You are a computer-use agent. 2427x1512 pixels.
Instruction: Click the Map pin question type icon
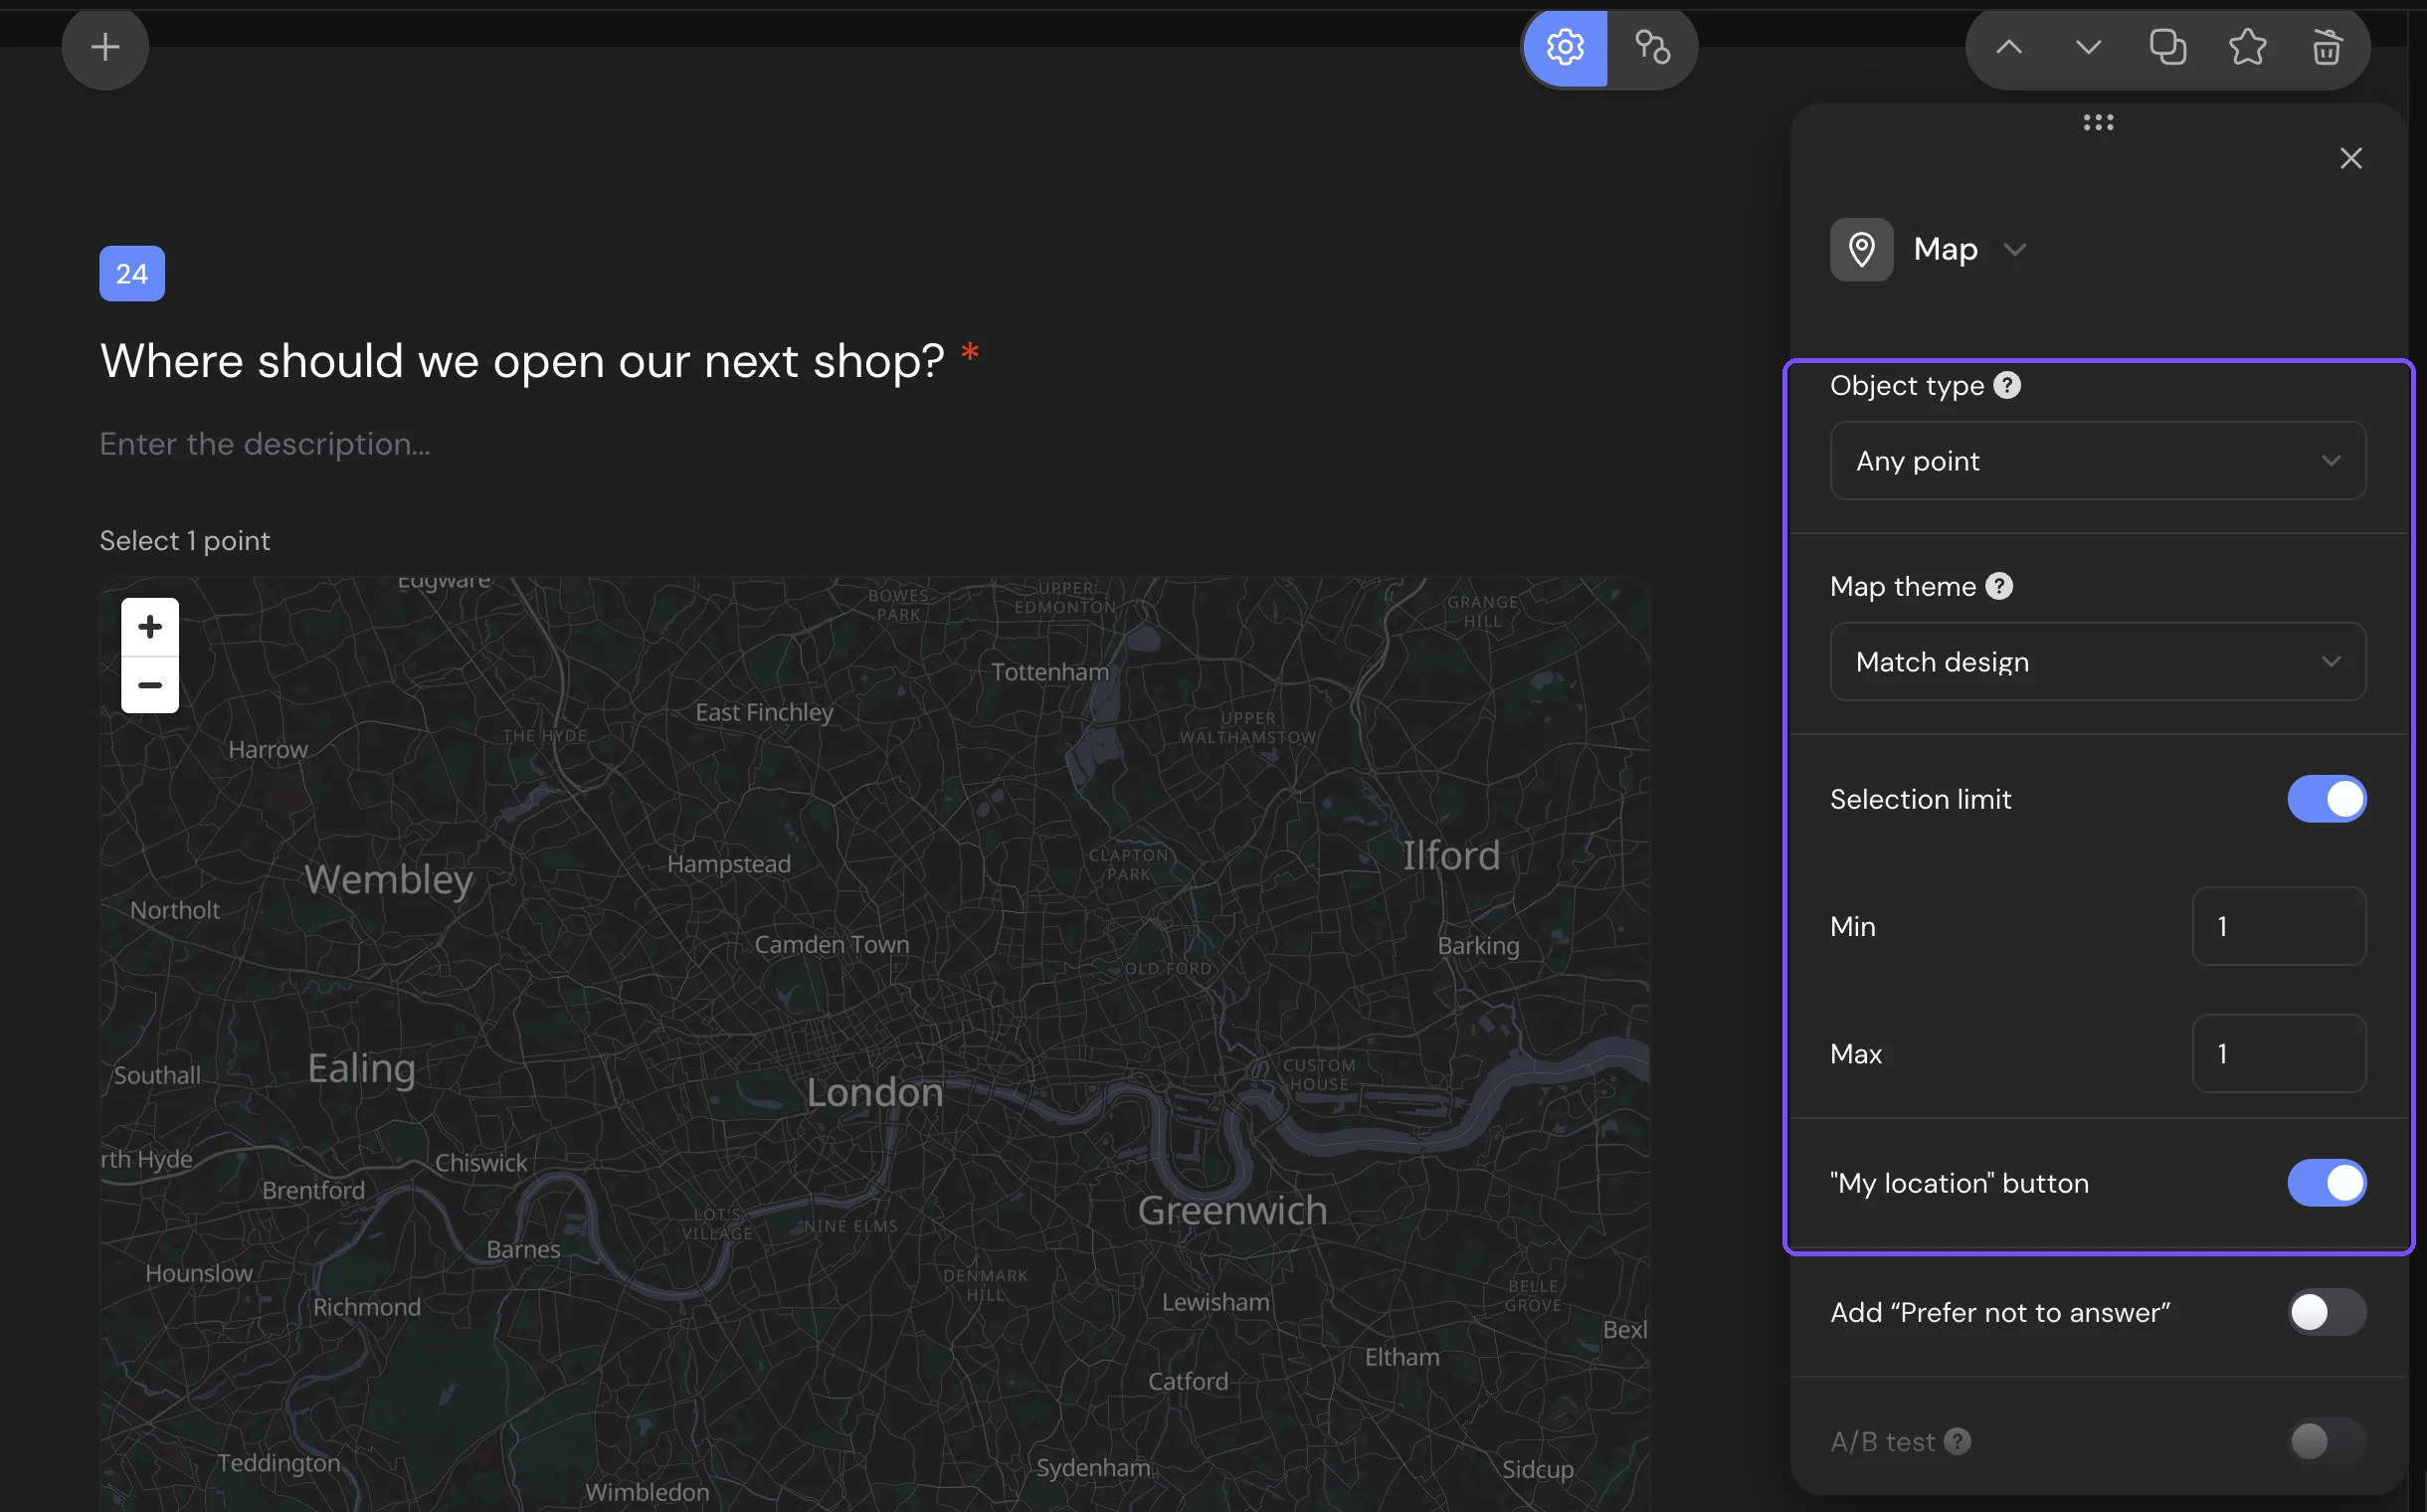[1861, 249]
